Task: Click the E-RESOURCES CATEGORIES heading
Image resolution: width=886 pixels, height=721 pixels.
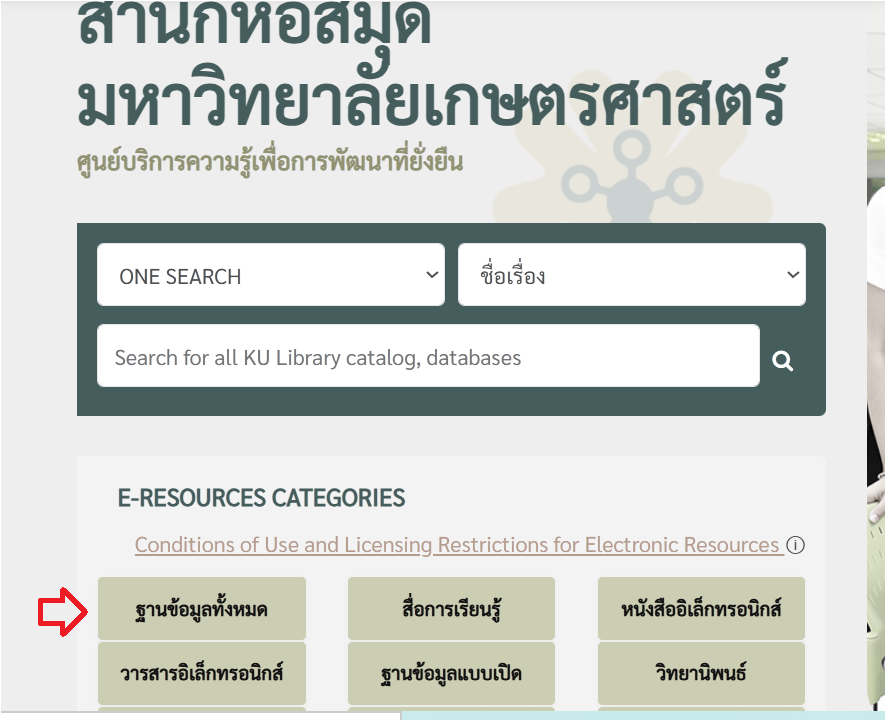Action: (261, 498)
